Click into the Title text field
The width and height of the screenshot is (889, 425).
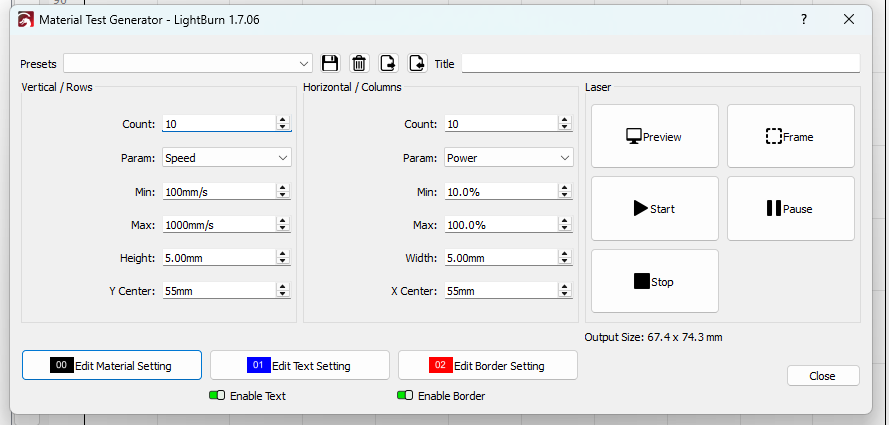(661, 63)
